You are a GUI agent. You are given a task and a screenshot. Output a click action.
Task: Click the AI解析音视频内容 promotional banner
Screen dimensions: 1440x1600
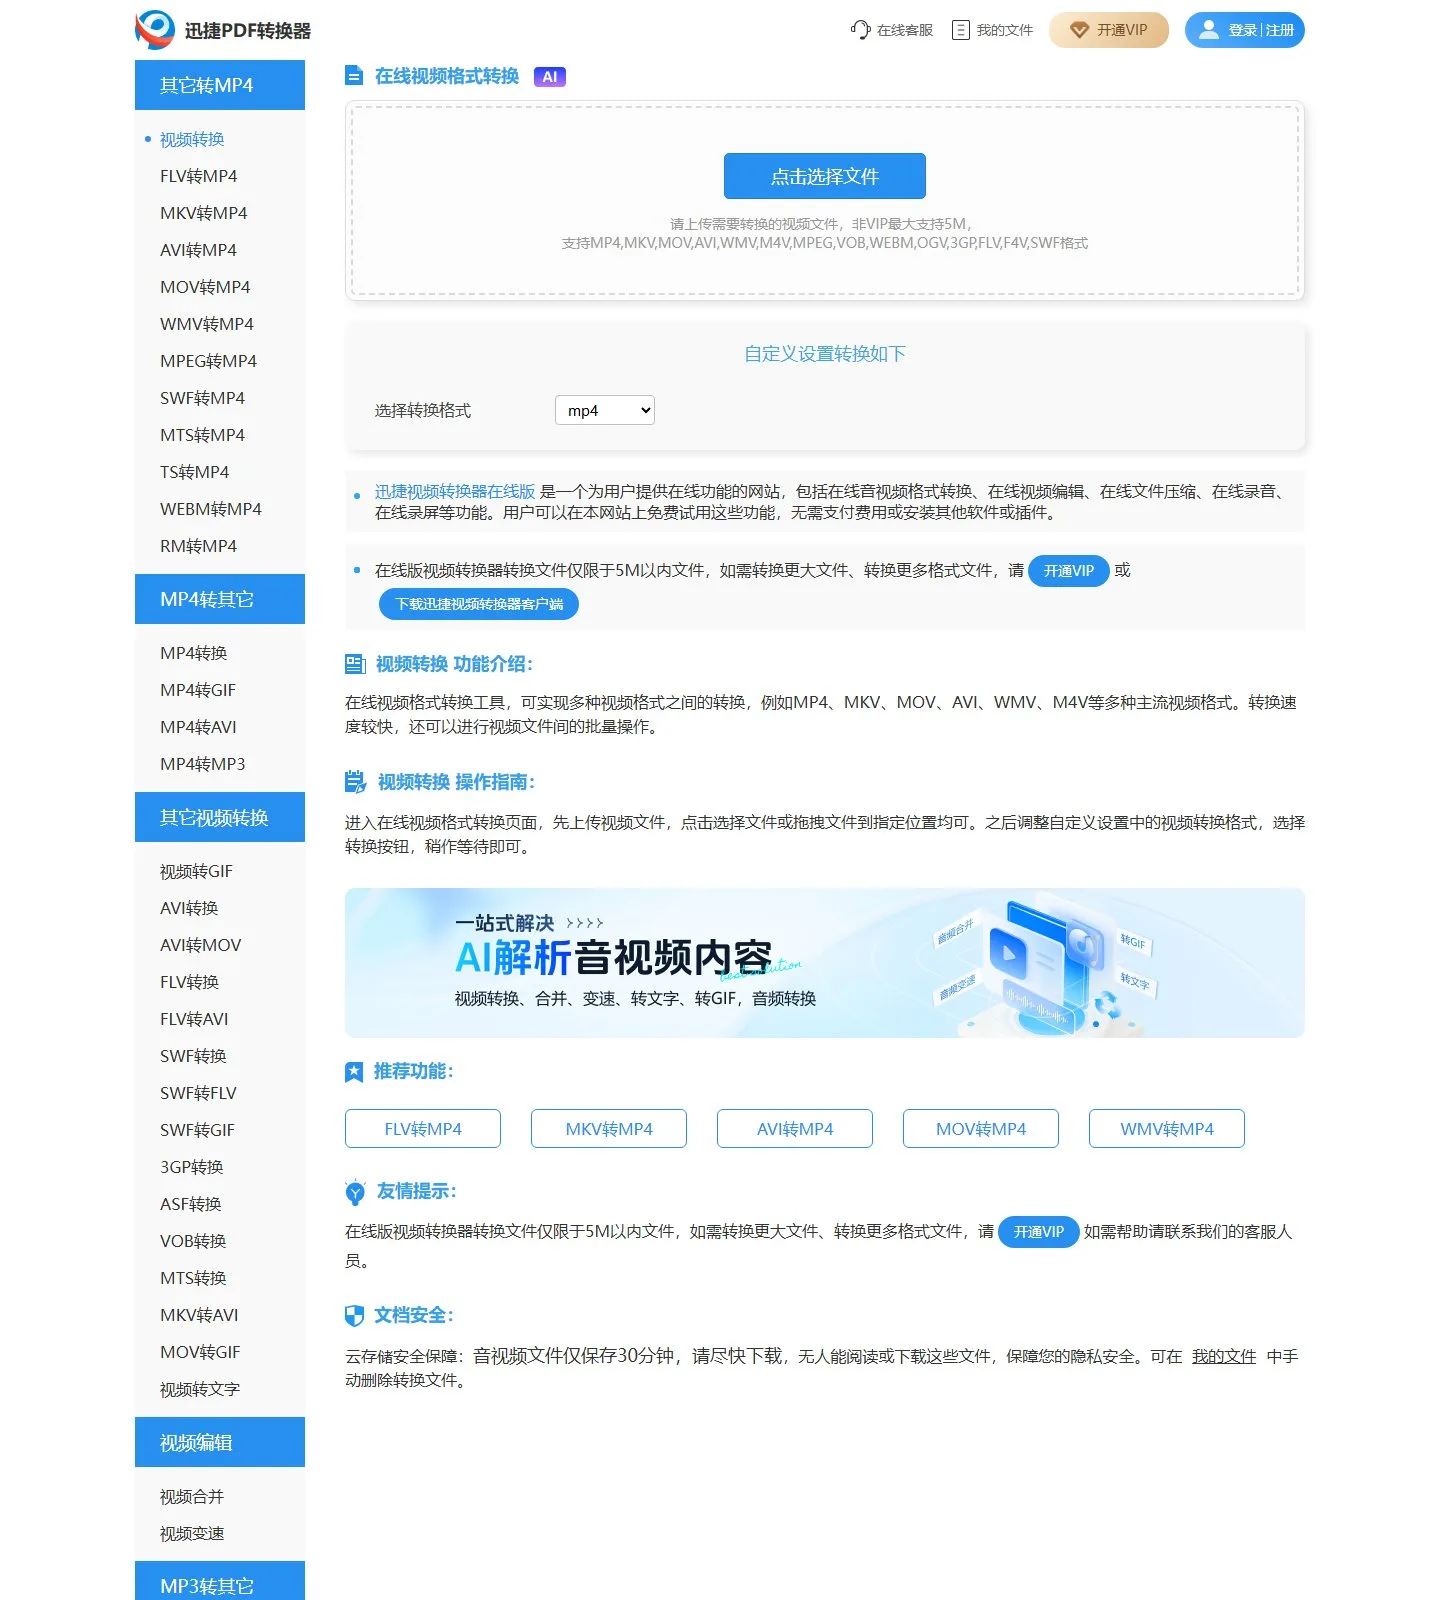(825, 962)
